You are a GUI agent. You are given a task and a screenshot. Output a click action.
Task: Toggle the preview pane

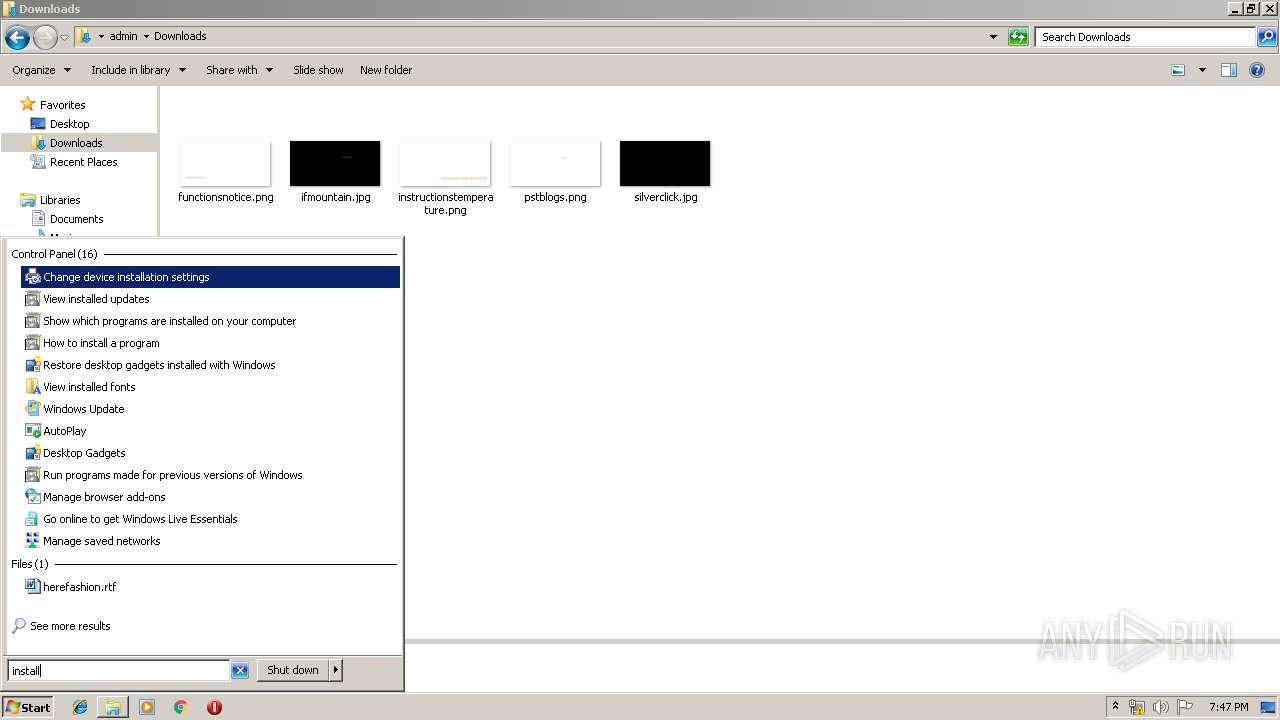pos(1229,70)
